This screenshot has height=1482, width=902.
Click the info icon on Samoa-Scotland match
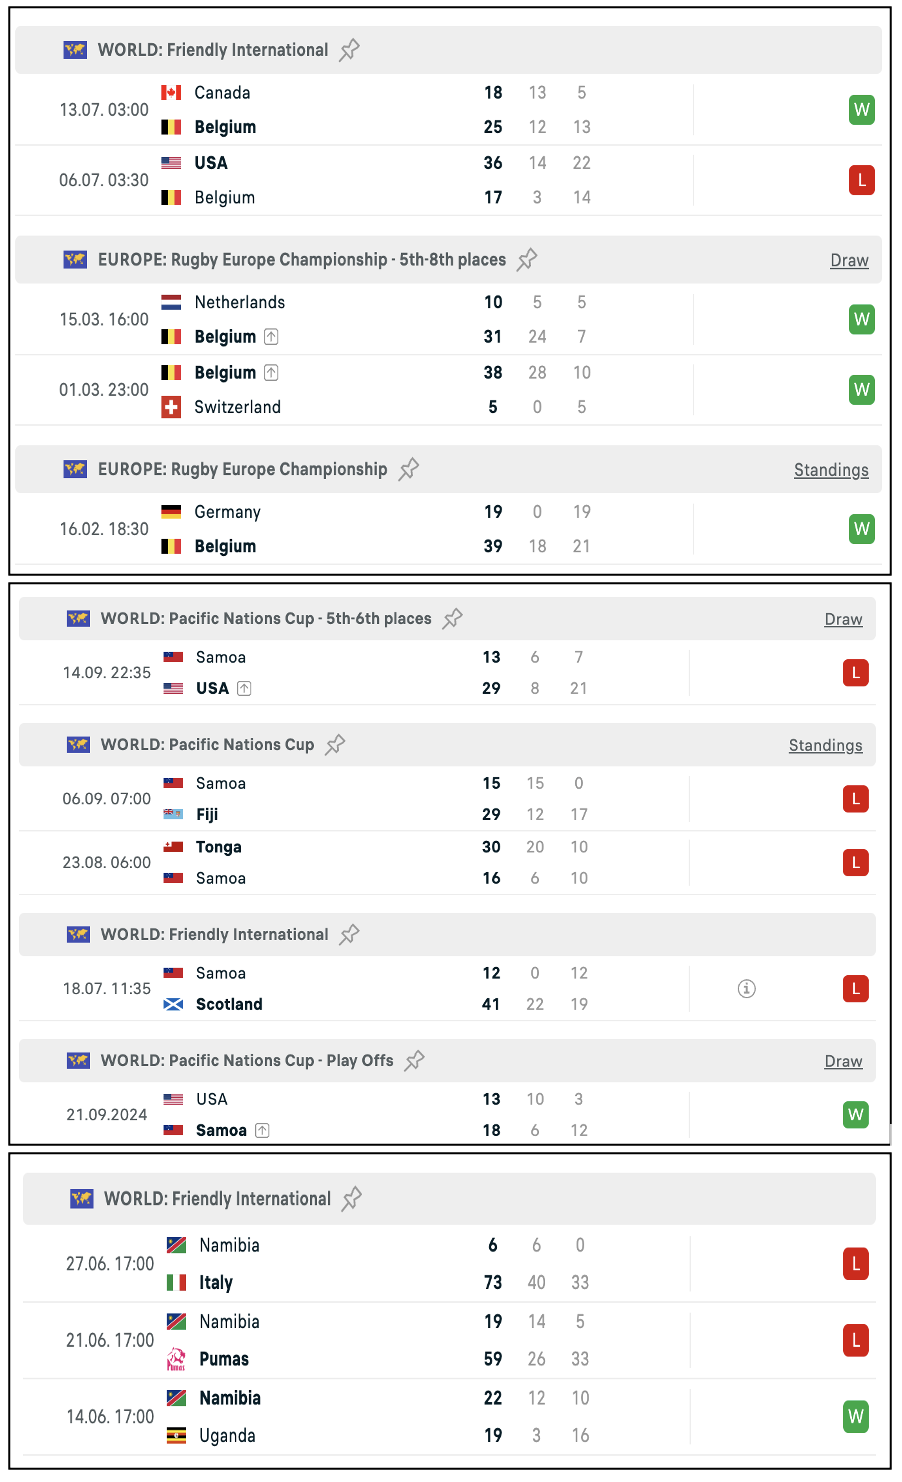[746, 989]
